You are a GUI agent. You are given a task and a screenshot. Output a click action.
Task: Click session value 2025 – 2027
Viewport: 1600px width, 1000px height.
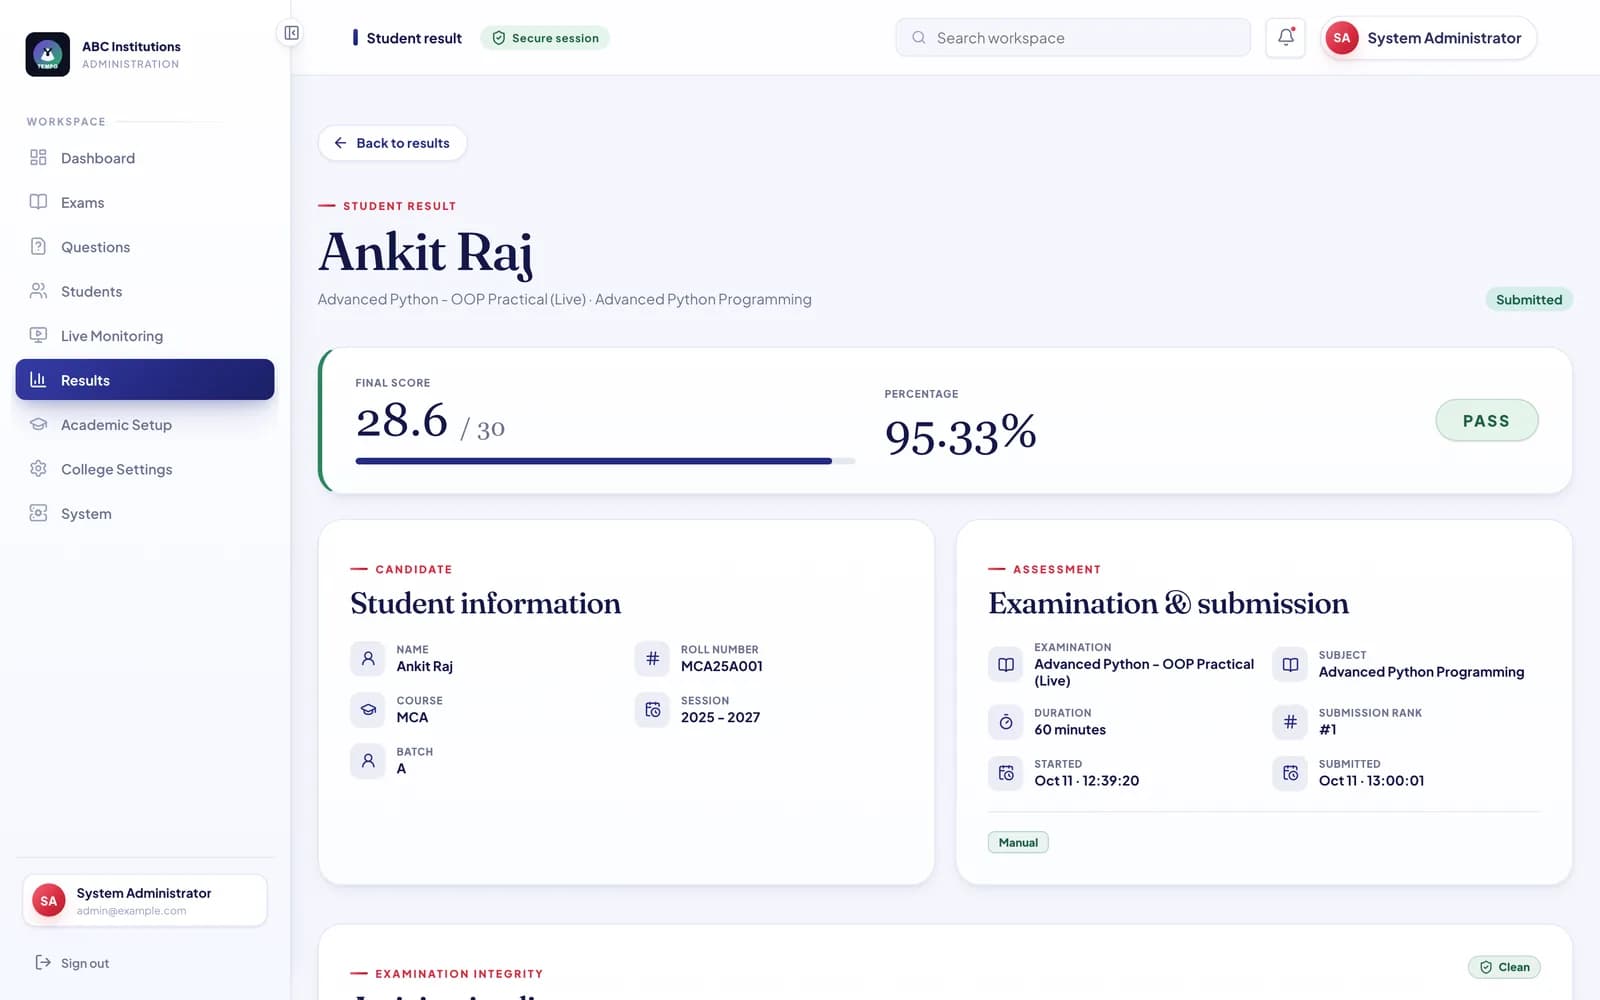(720, 717)
